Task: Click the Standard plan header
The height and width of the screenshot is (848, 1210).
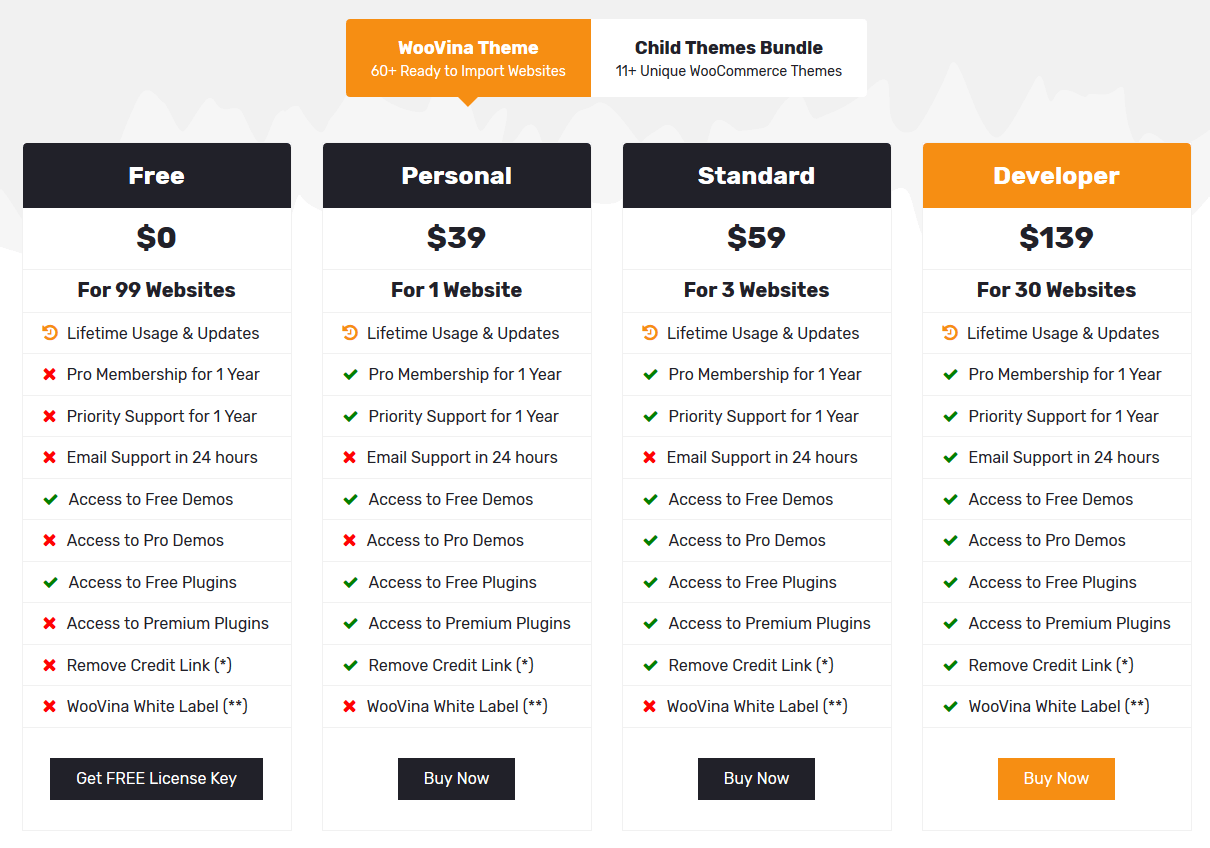Action: pos(757,176)
